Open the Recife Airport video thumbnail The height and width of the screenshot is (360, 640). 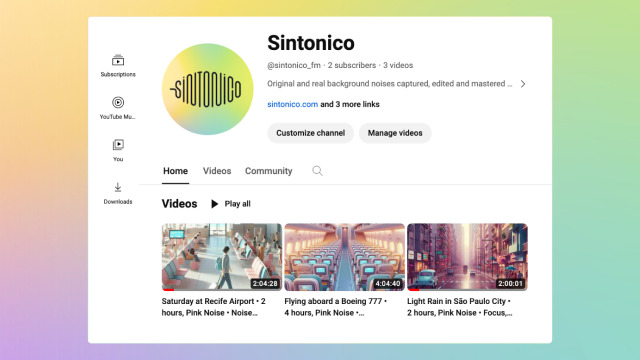(x=222, y=257)
